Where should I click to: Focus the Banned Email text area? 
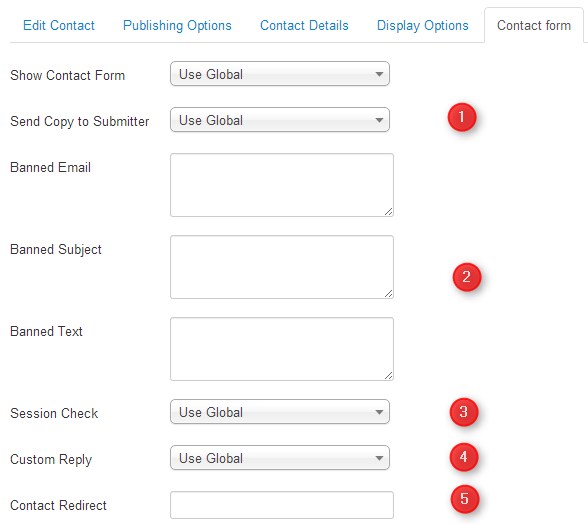(282, 185)
